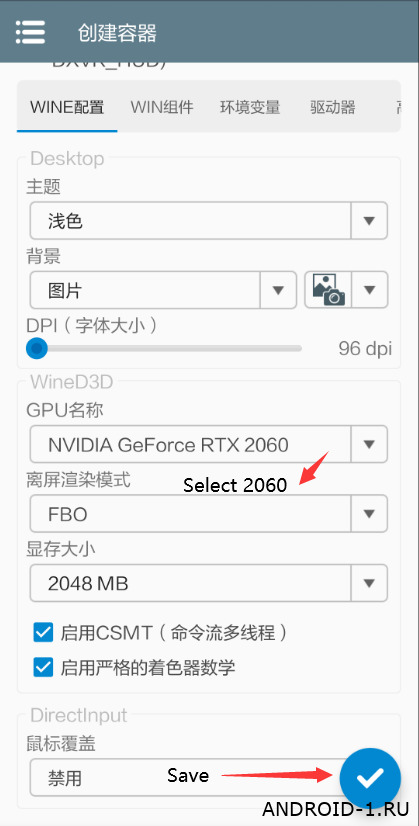Click the NVIDIA GeForce RTX 2060 field
The image size is (419, 826).
(x=190, y=444)
